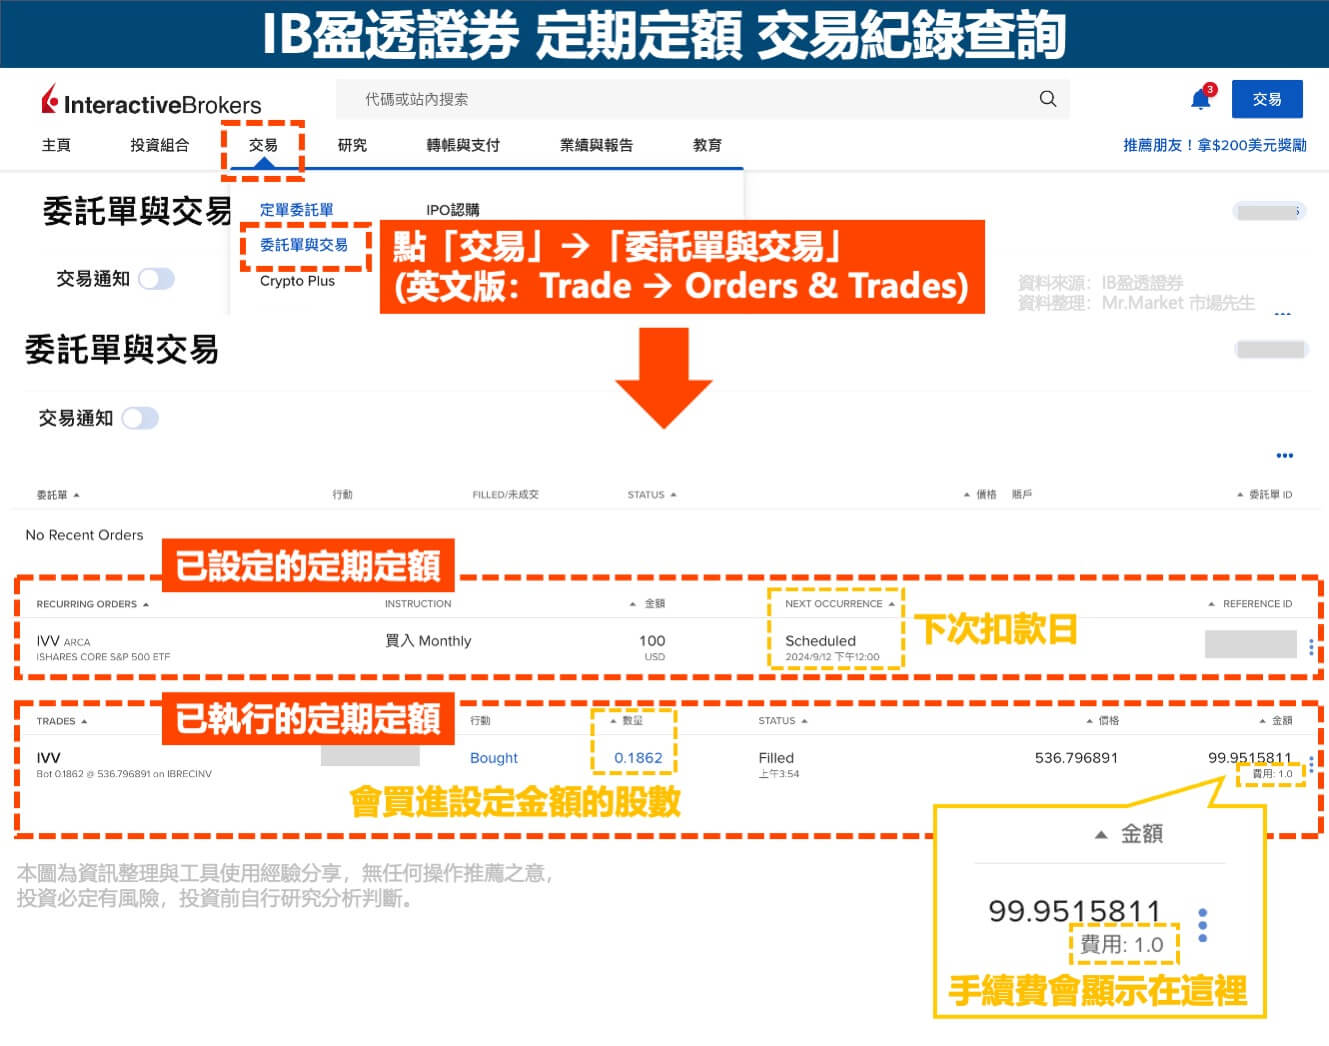Viewport: 1329px width, 1046px height.
Task: Go to the 主頁 nav item
Action: tap(56, 145)
